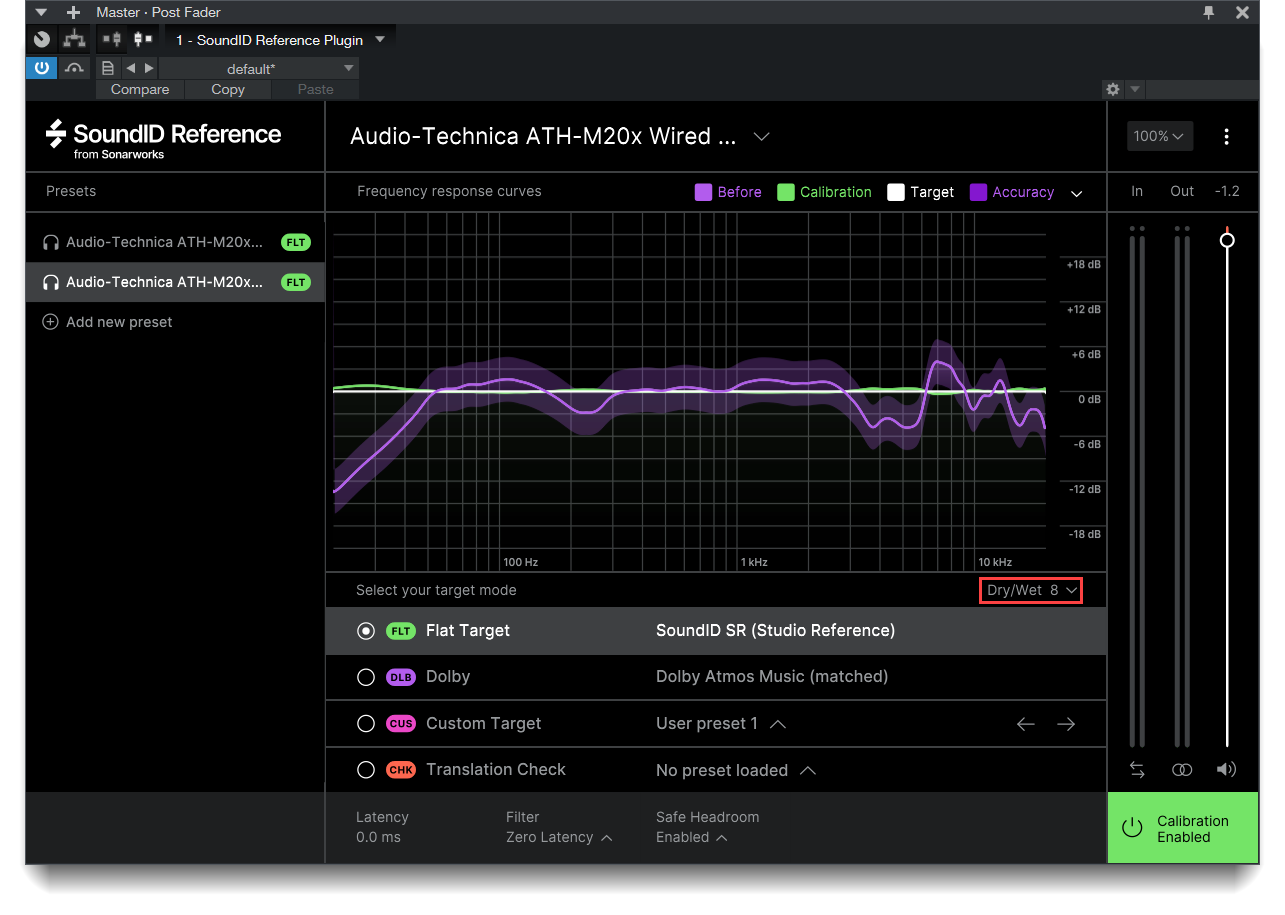Viewport: 1285px width, 915px height.
Task: Expand the curve legend chevron menu
Action: [x=1077, y=193]
